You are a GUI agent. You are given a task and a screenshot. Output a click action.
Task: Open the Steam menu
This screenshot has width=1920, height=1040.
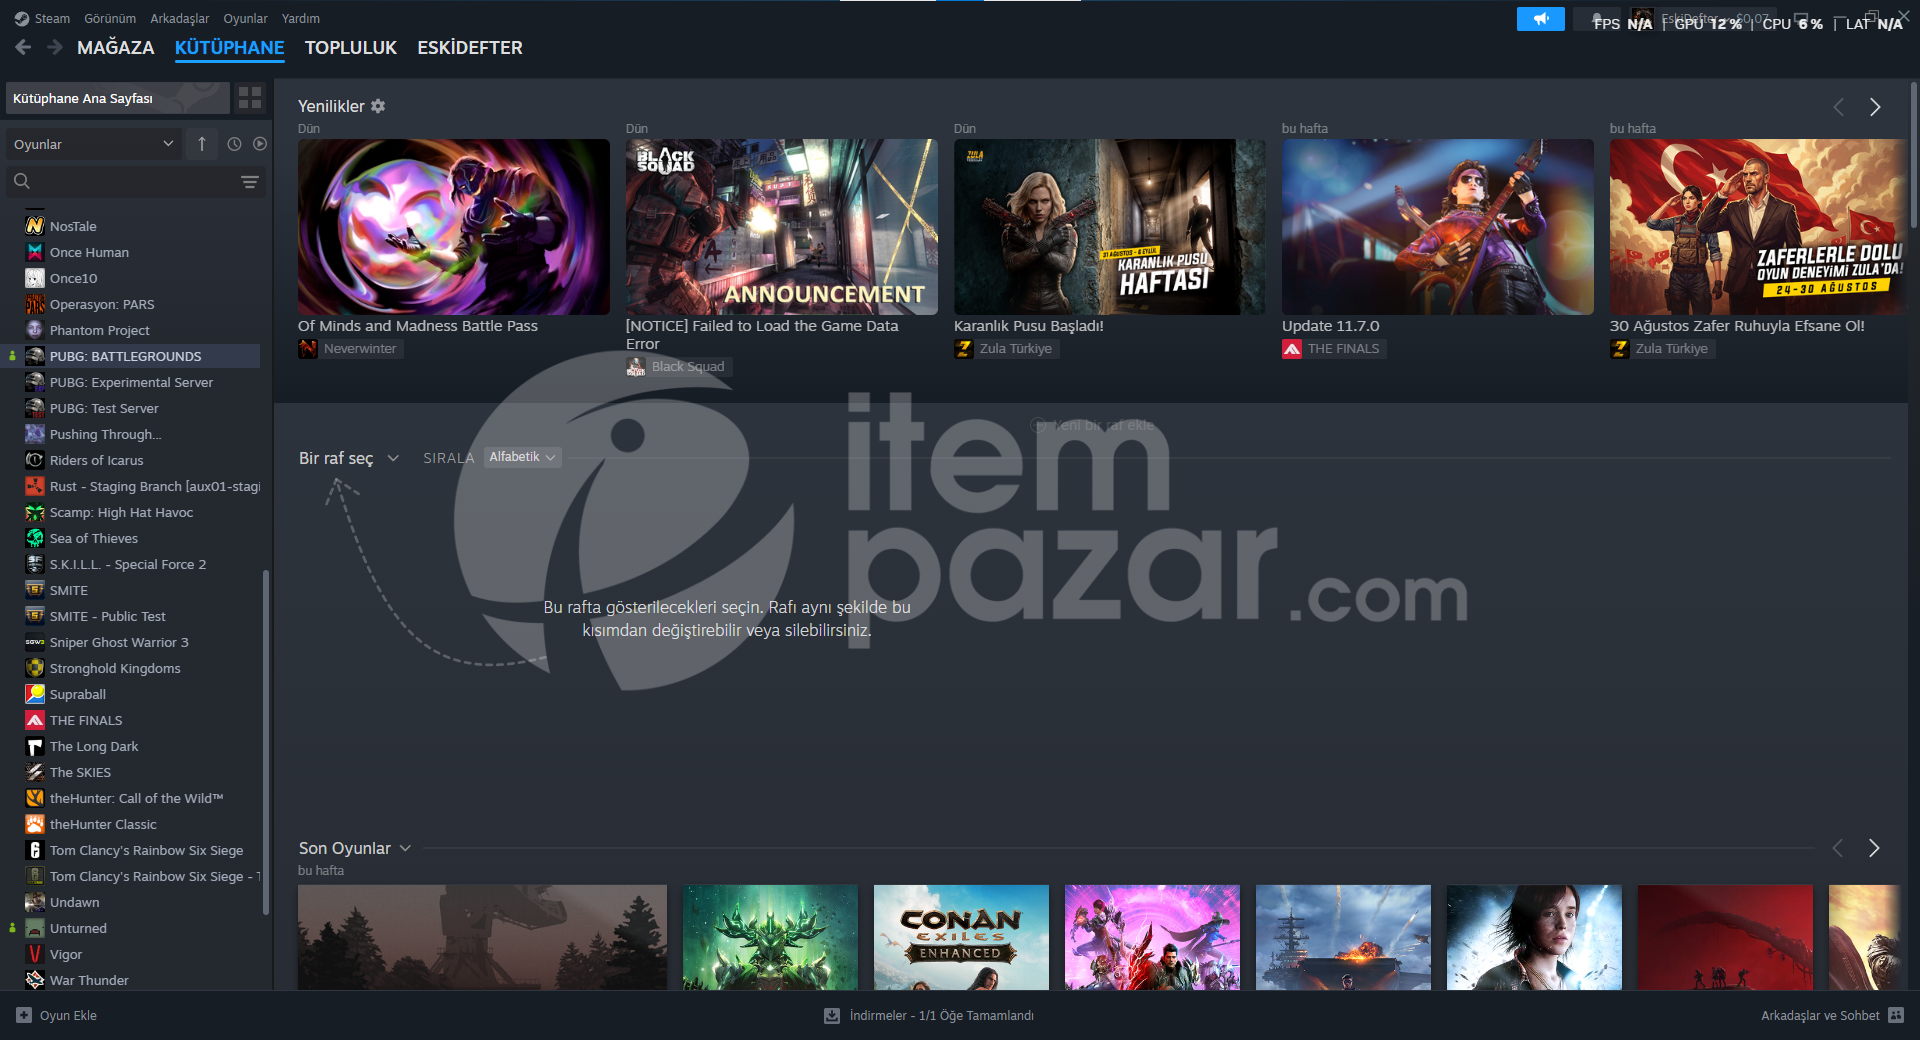point(52,19)
